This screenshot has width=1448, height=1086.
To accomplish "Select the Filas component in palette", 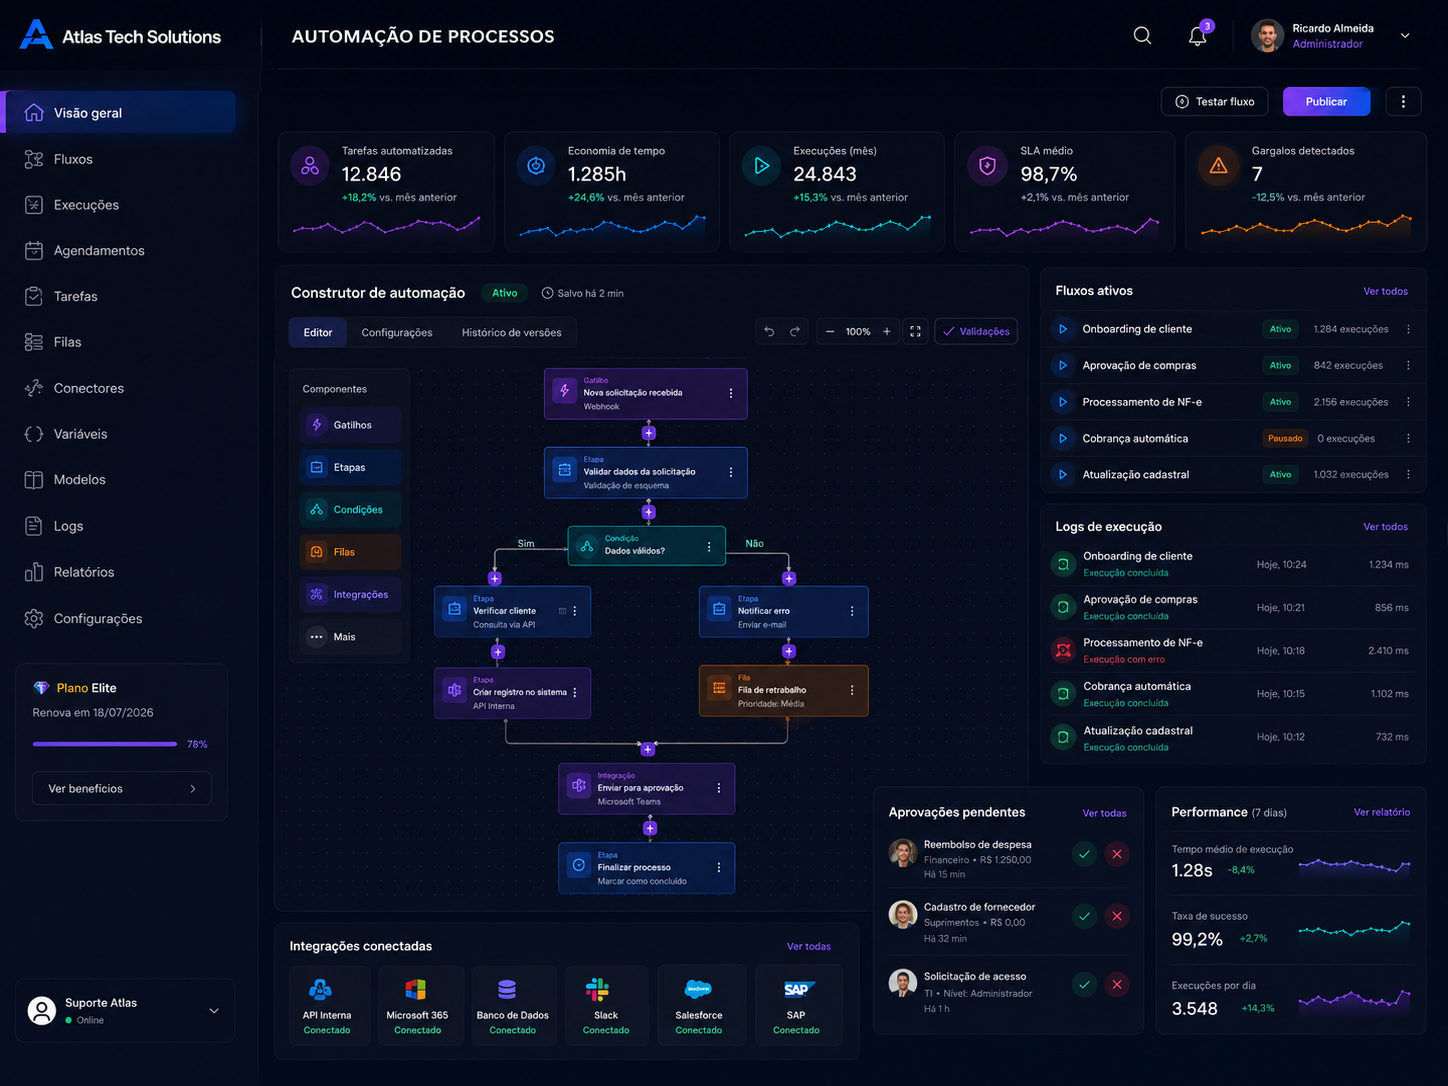I will point(350,552).
